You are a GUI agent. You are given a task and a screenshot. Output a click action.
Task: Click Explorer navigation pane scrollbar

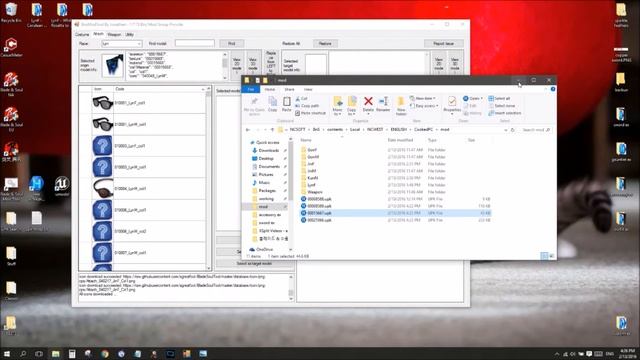point(291,194)
